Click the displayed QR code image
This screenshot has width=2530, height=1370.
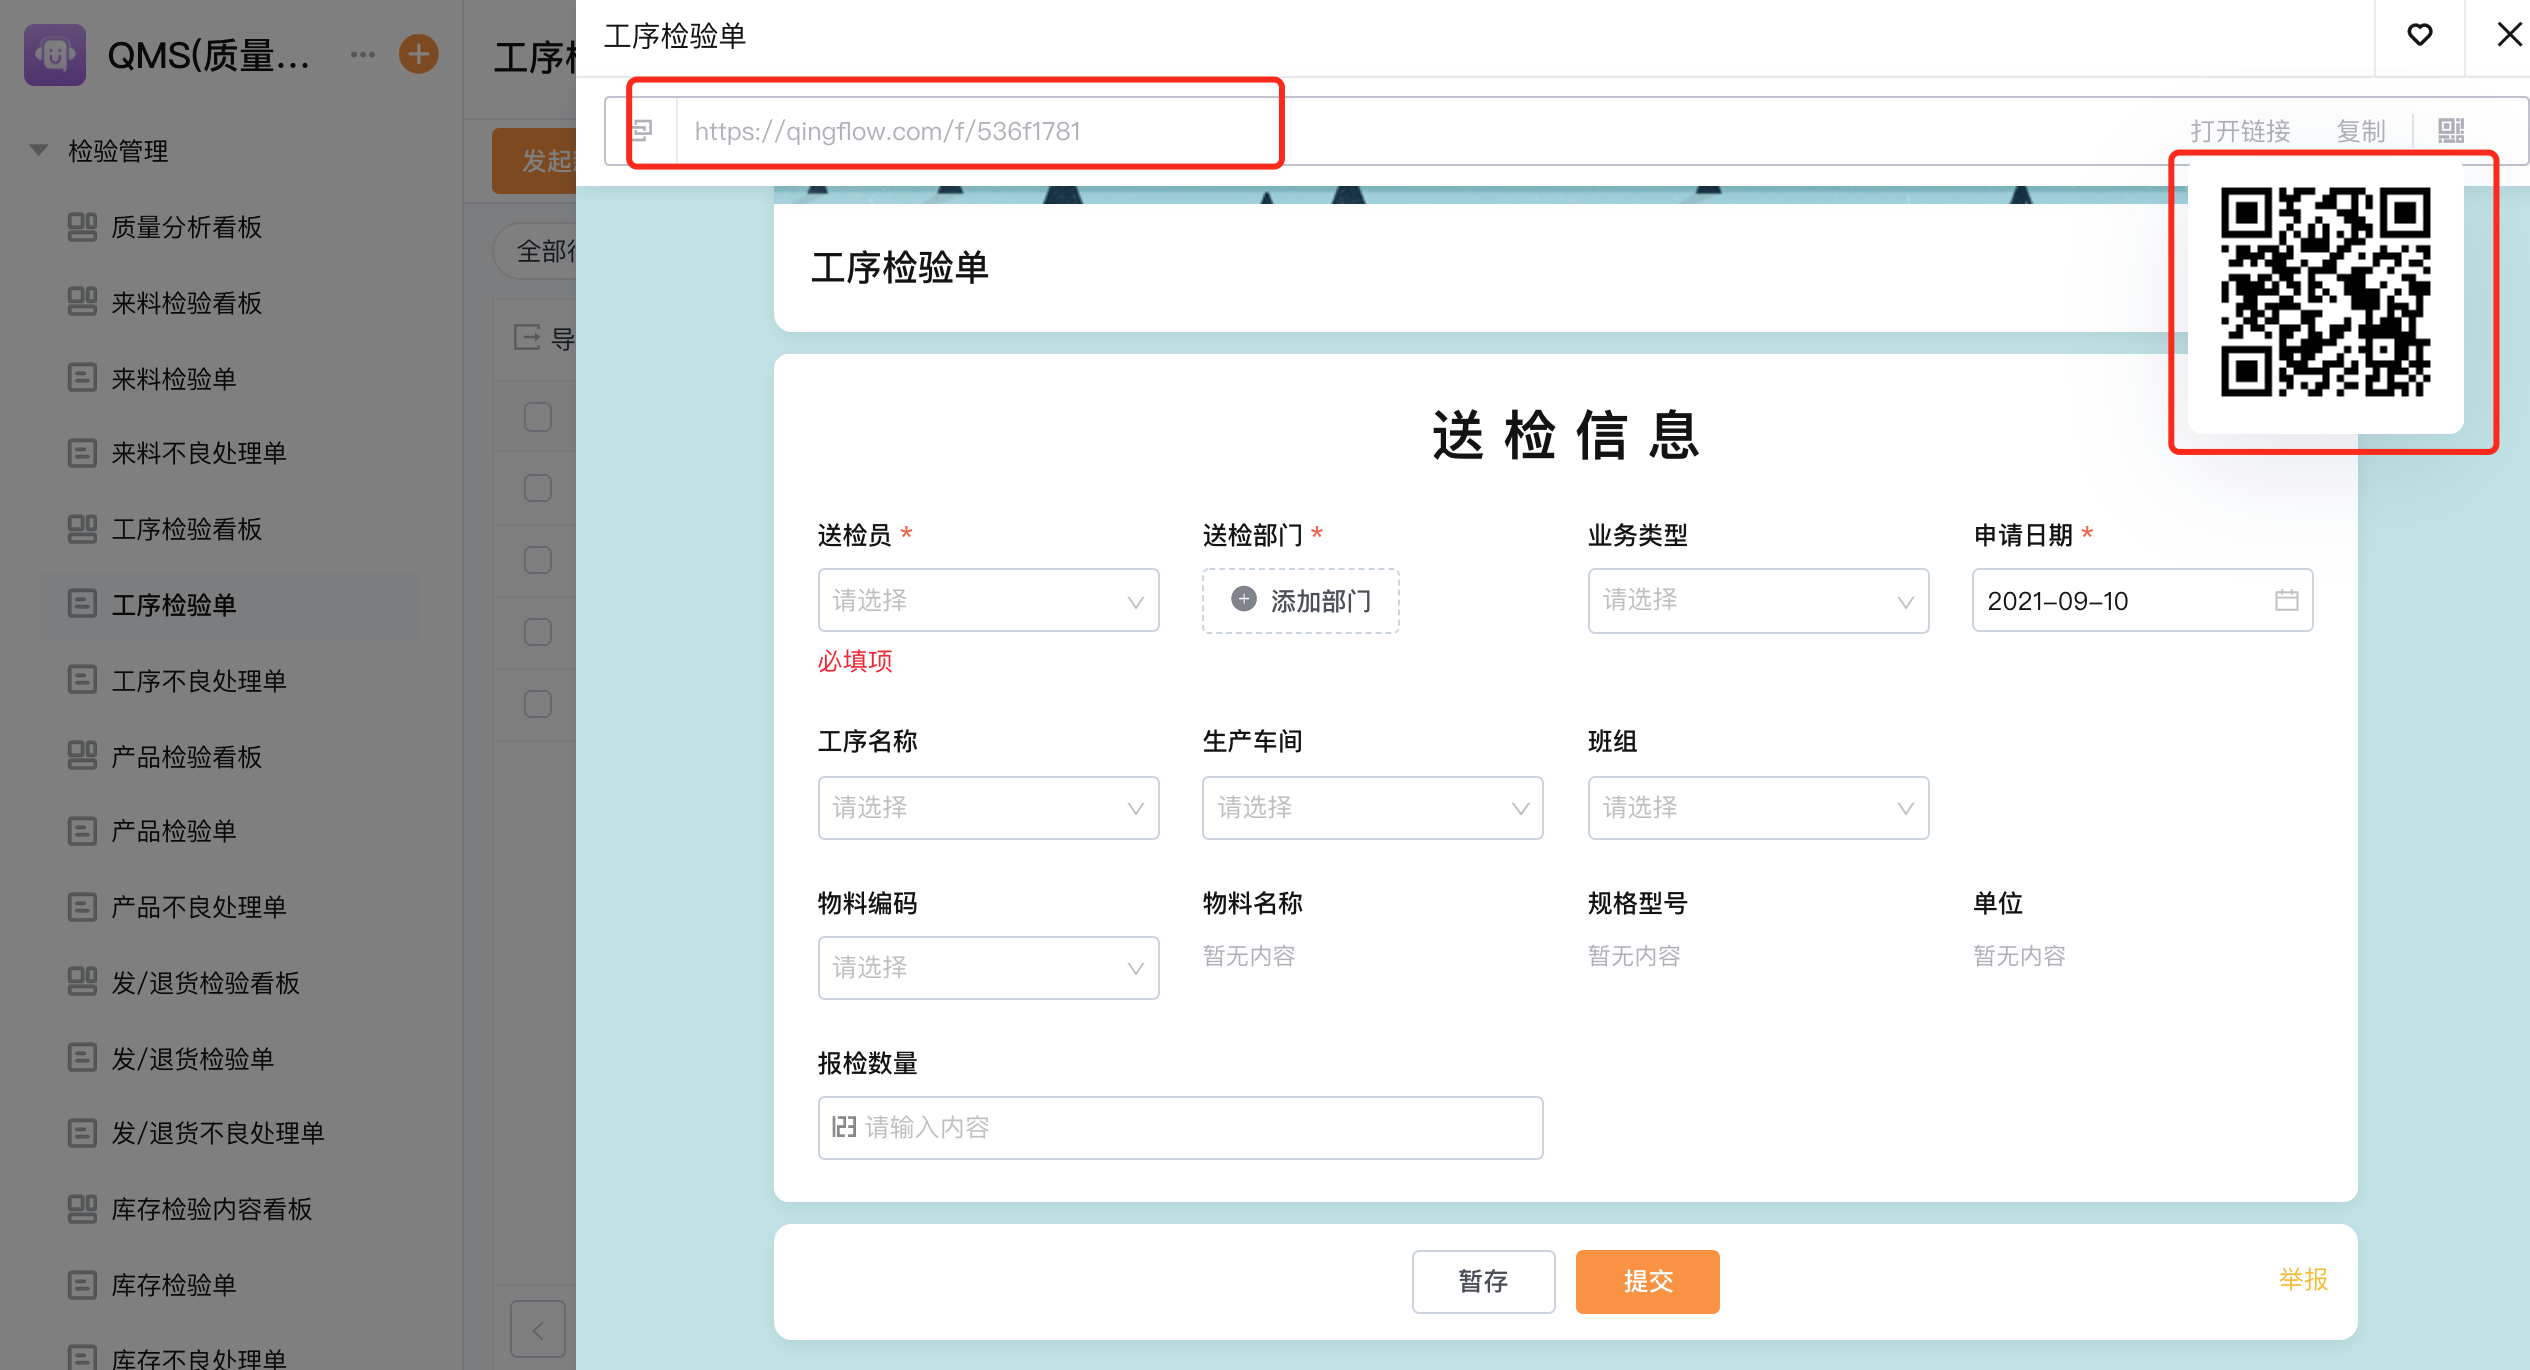tap(2325, 292)
